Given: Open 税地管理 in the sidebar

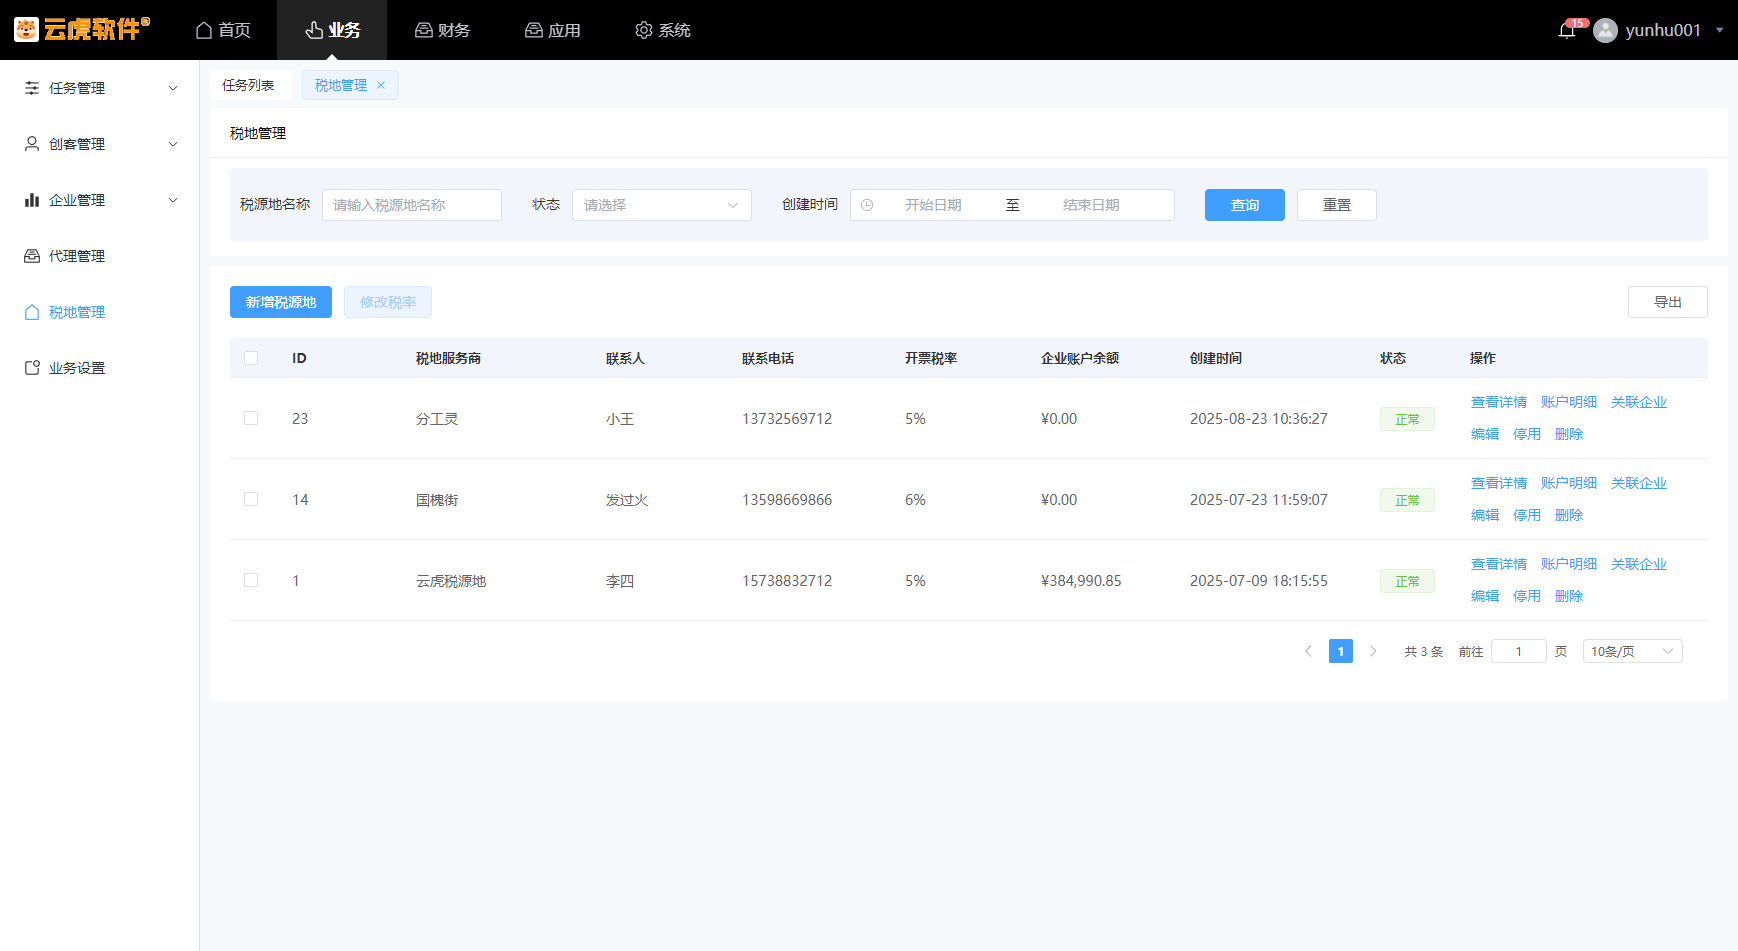Looking at the screenshot, I should [77, 312].
